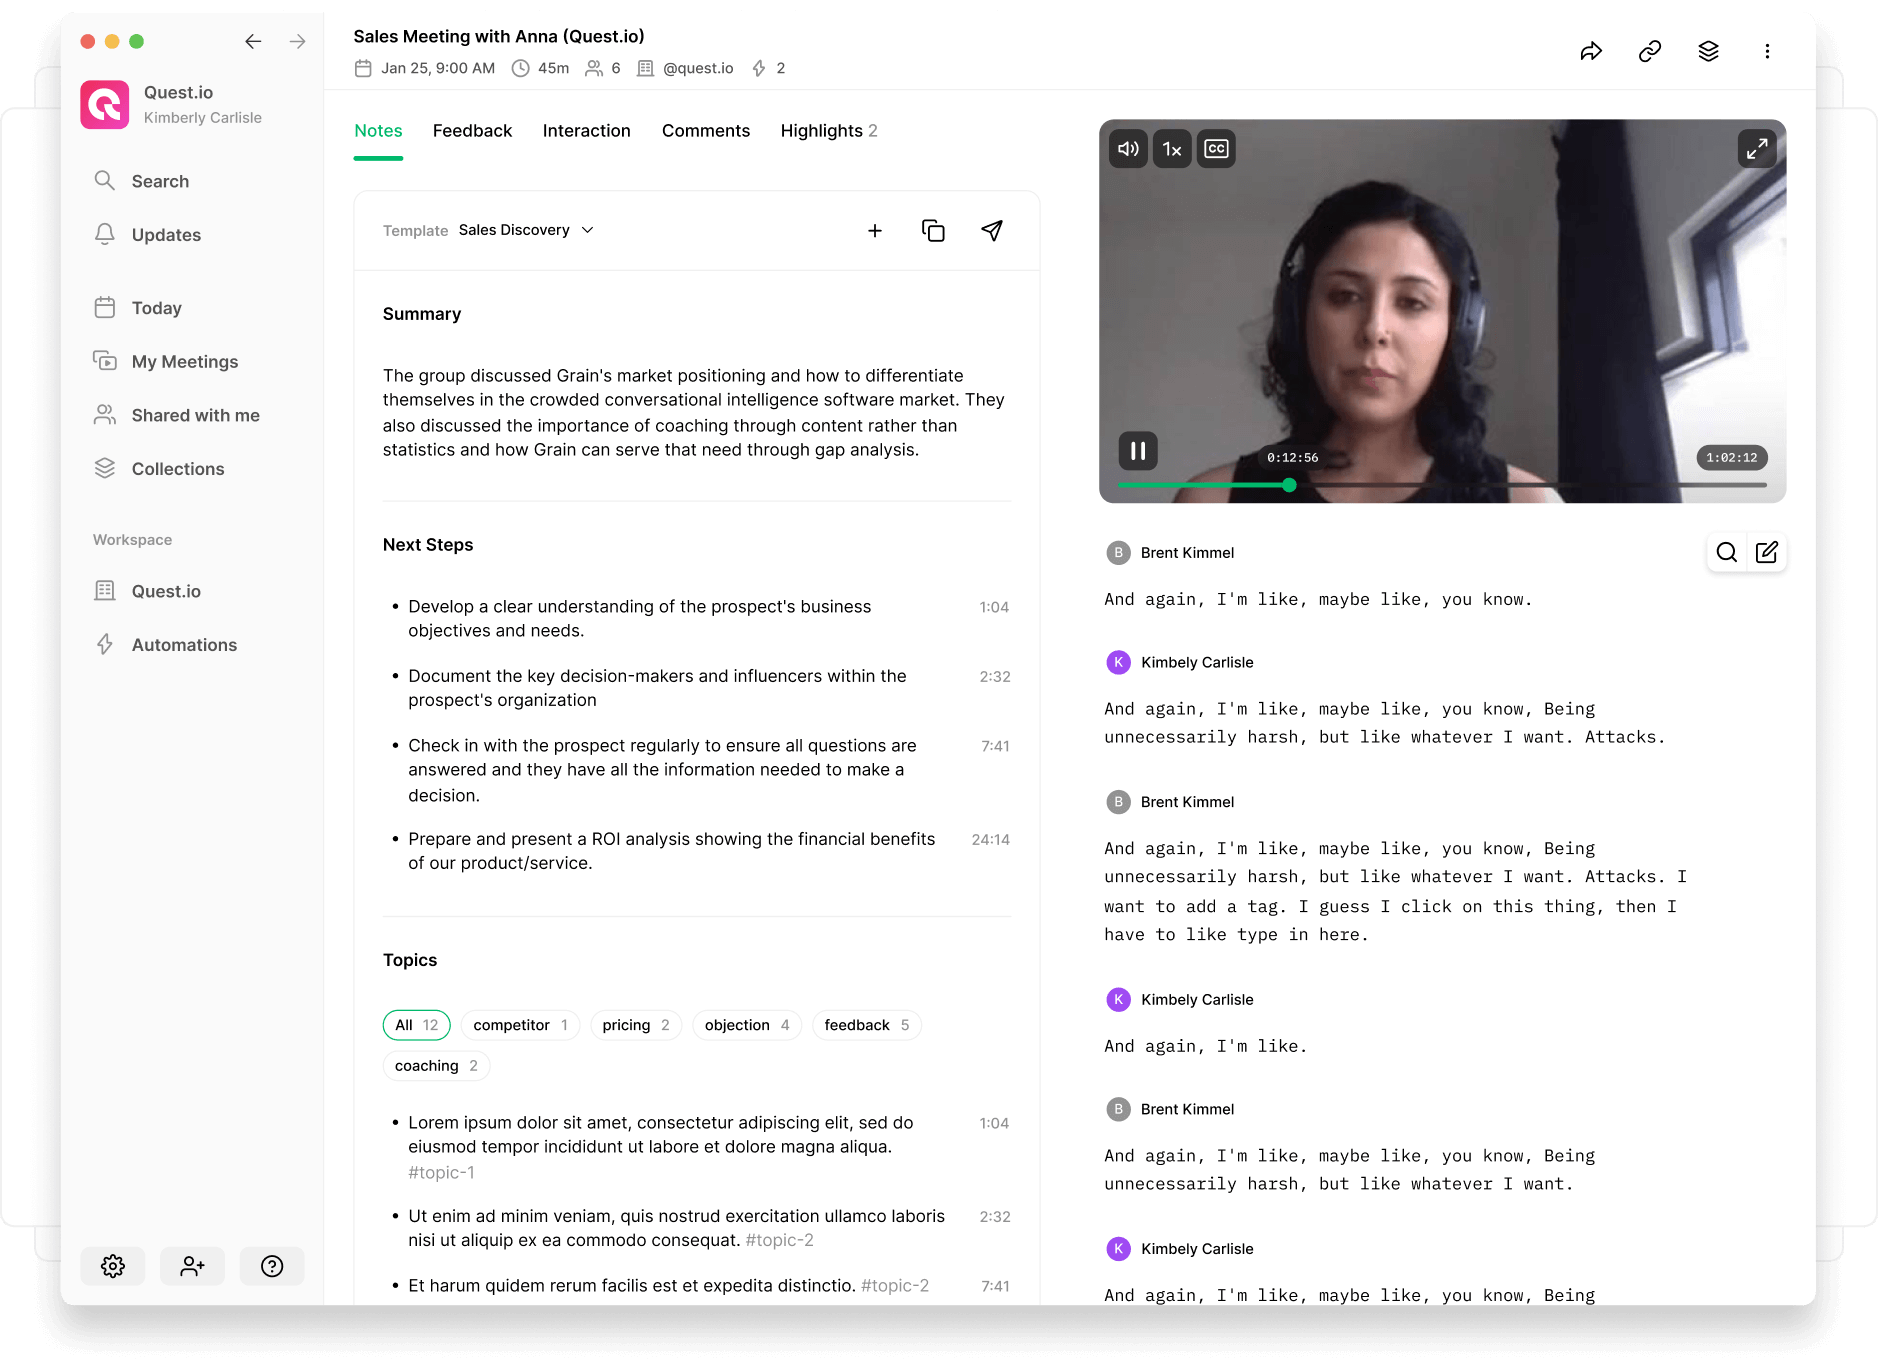The image size is (1878, 1367).
Task: Jump to timestamp 1:04 in Next Steps
Action: point(994,607)
